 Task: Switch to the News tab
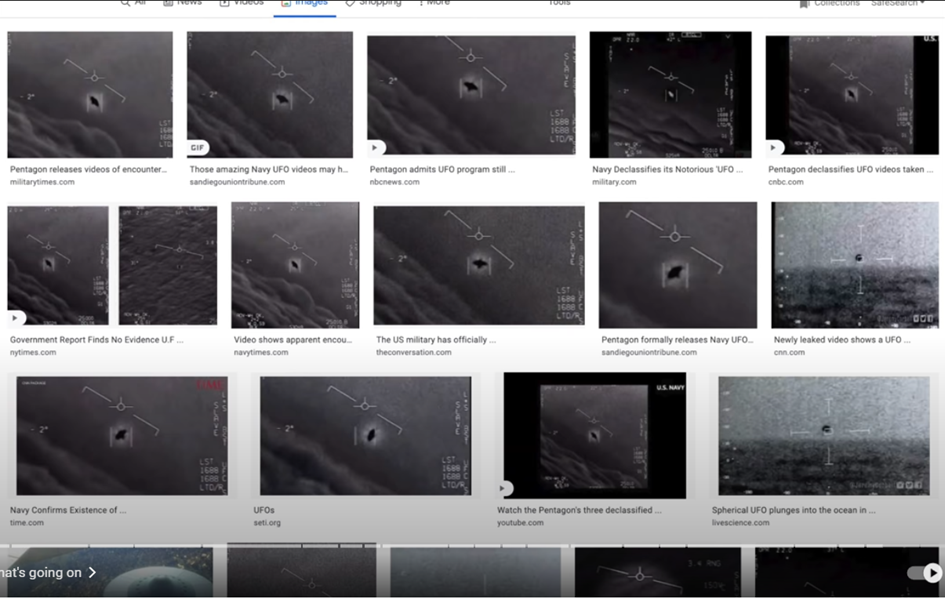click(183, 4)
